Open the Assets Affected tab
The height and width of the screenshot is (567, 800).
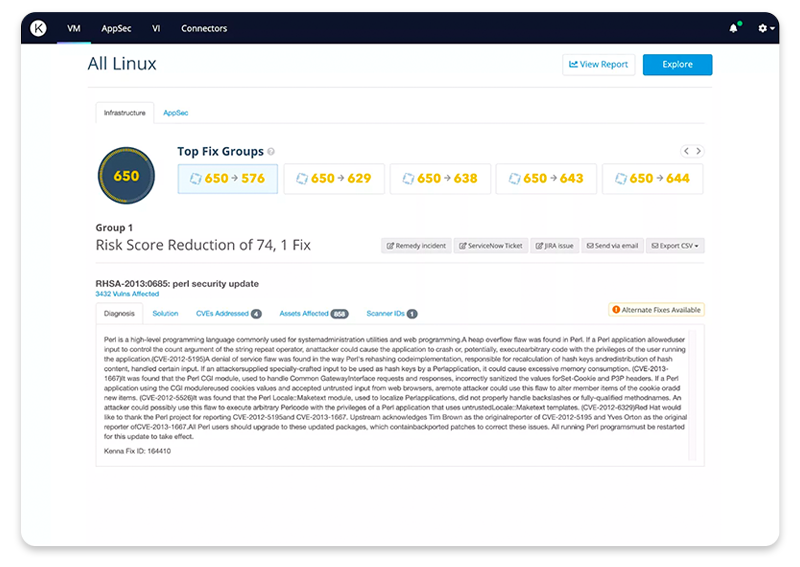[x=314, y=313]
